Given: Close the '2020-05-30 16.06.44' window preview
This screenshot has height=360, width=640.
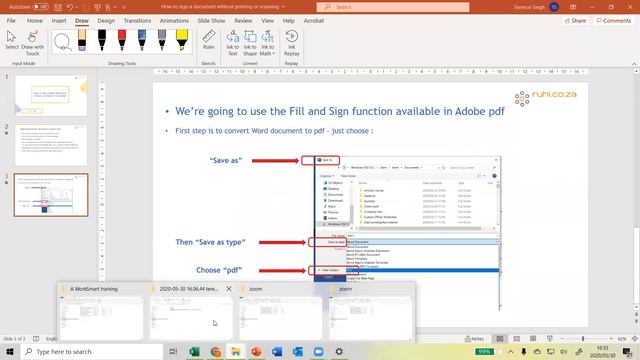Looking at the screenshot, I should click(229, 289).
